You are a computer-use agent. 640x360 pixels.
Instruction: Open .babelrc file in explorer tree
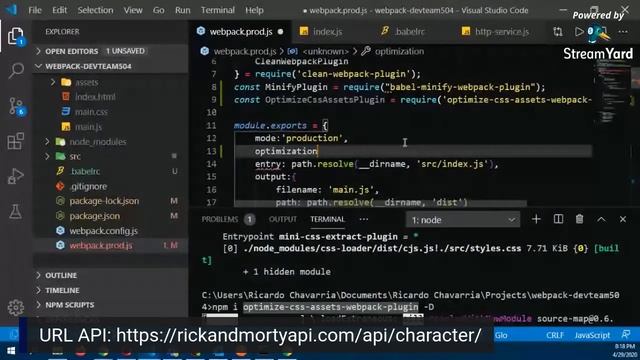pos(85,171)
